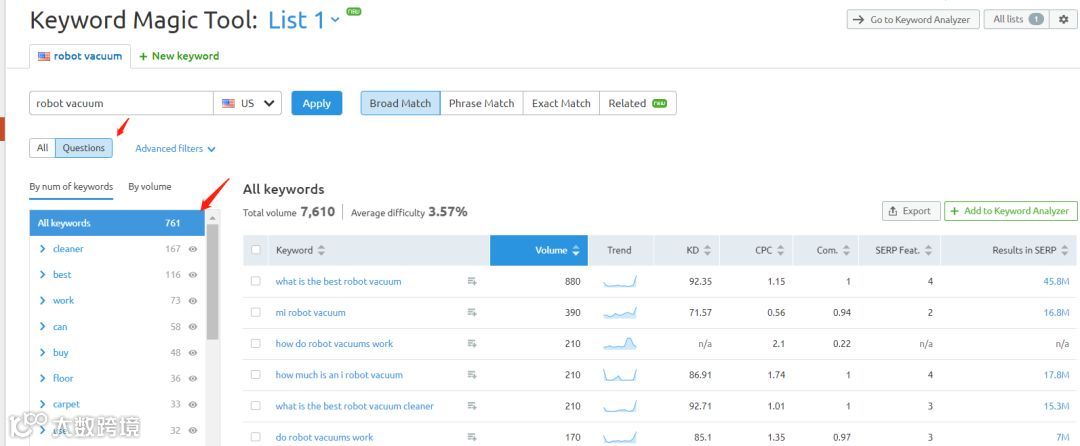This screenshot has height=446, width=1080.
Task: Sort table by Keyword column arrows
Action: pyautogui.click(x=321, y=251)
